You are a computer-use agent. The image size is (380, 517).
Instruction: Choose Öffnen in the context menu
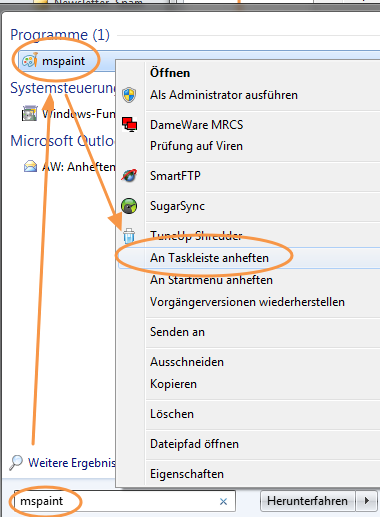pos(170,73)
